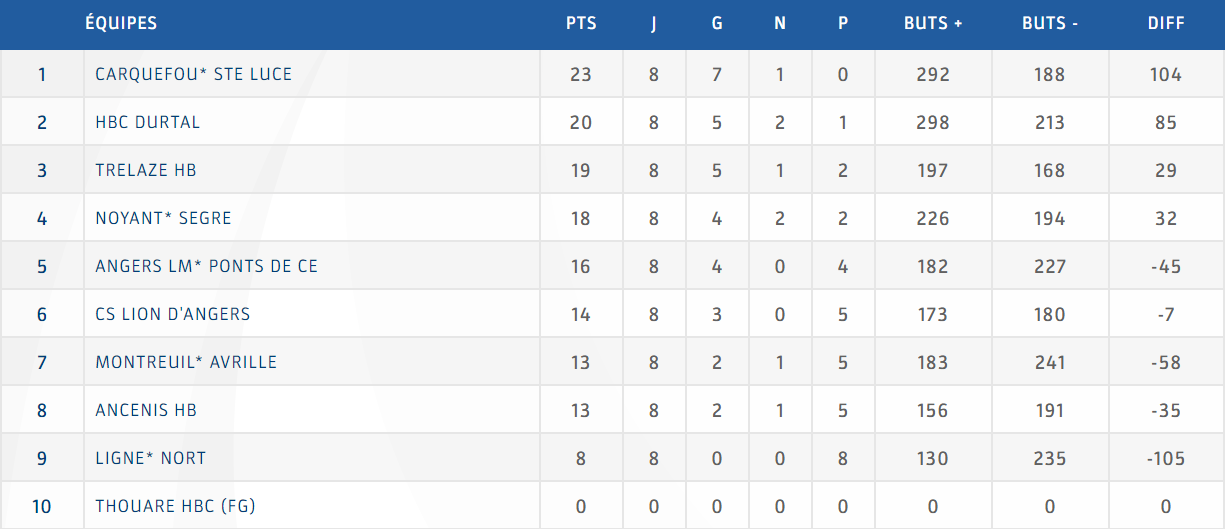This screenshot has width=1225, height=529.
Task: Click Carquefou's goal difference value 104
Action: pos(1166,74)
